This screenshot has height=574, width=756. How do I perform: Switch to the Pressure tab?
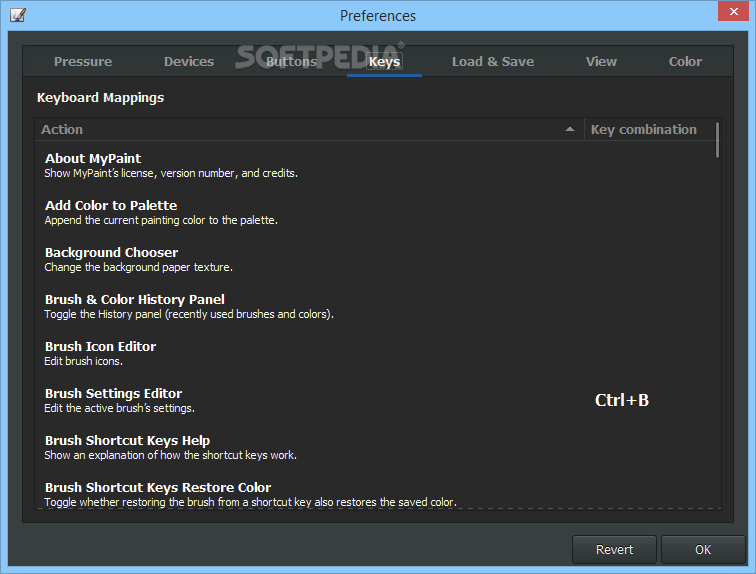click(83, 62)
